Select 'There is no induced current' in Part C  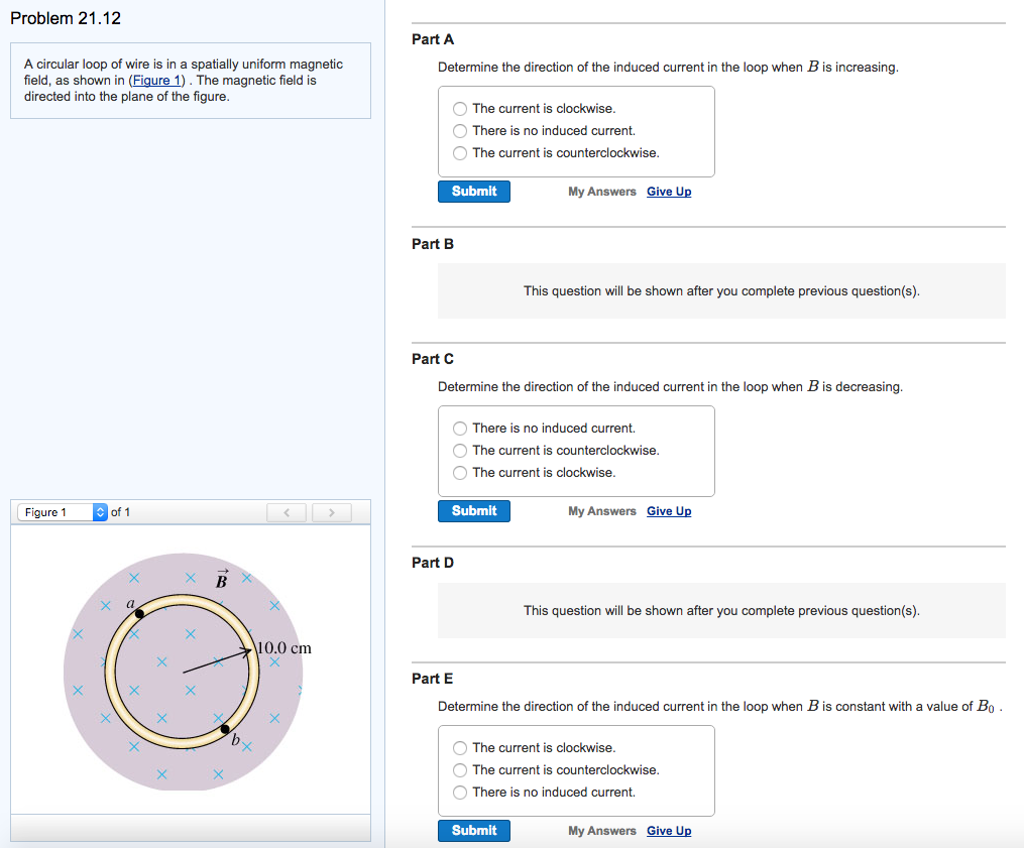pos(460,428)
